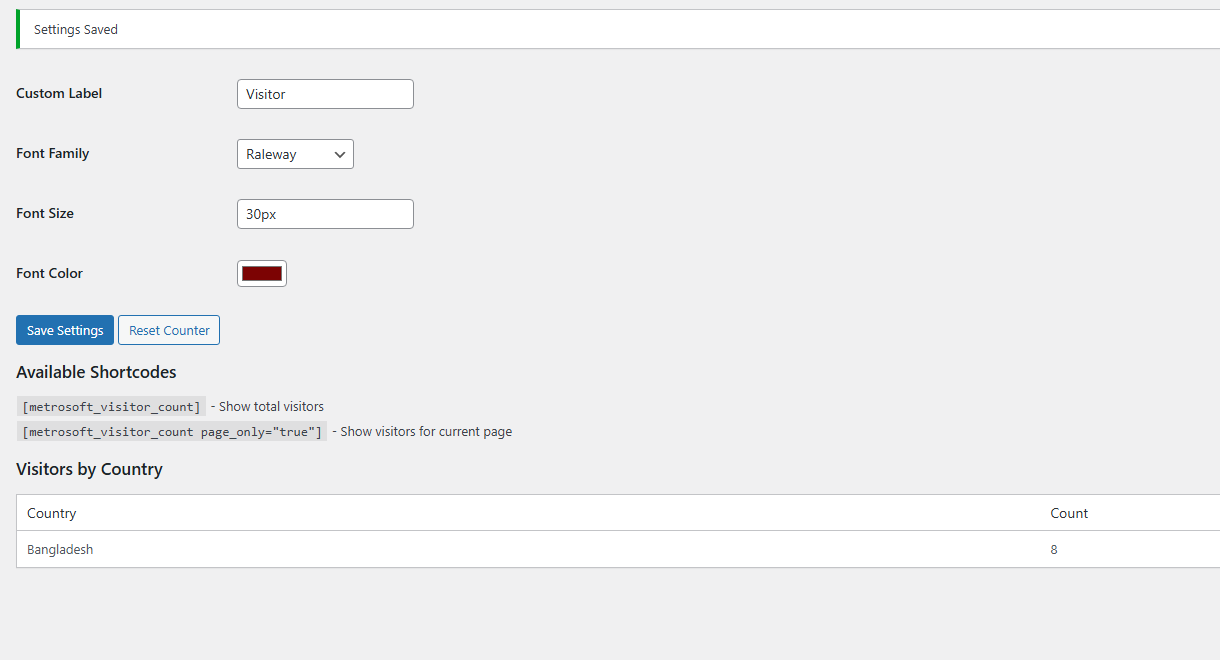Click the Country column header
This screenshot has height=660, width=1220.
tap(52, 513)
